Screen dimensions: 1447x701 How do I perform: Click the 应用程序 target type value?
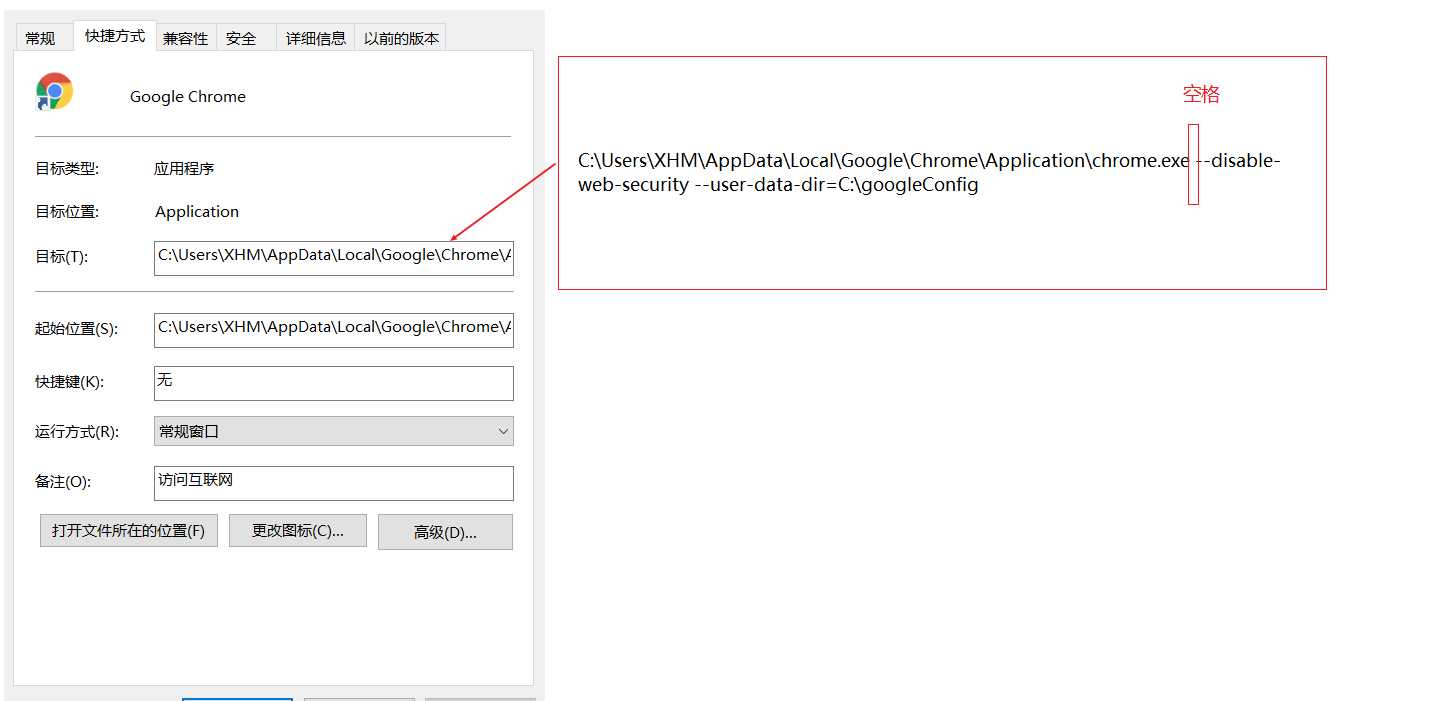(184, 169)
